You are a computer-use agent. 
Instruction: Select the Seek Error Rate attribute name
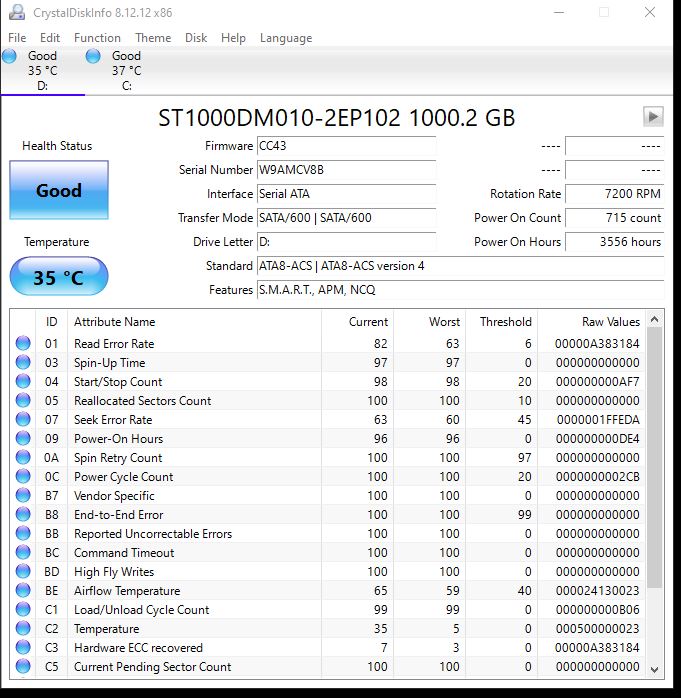click(x=113, y=420)
